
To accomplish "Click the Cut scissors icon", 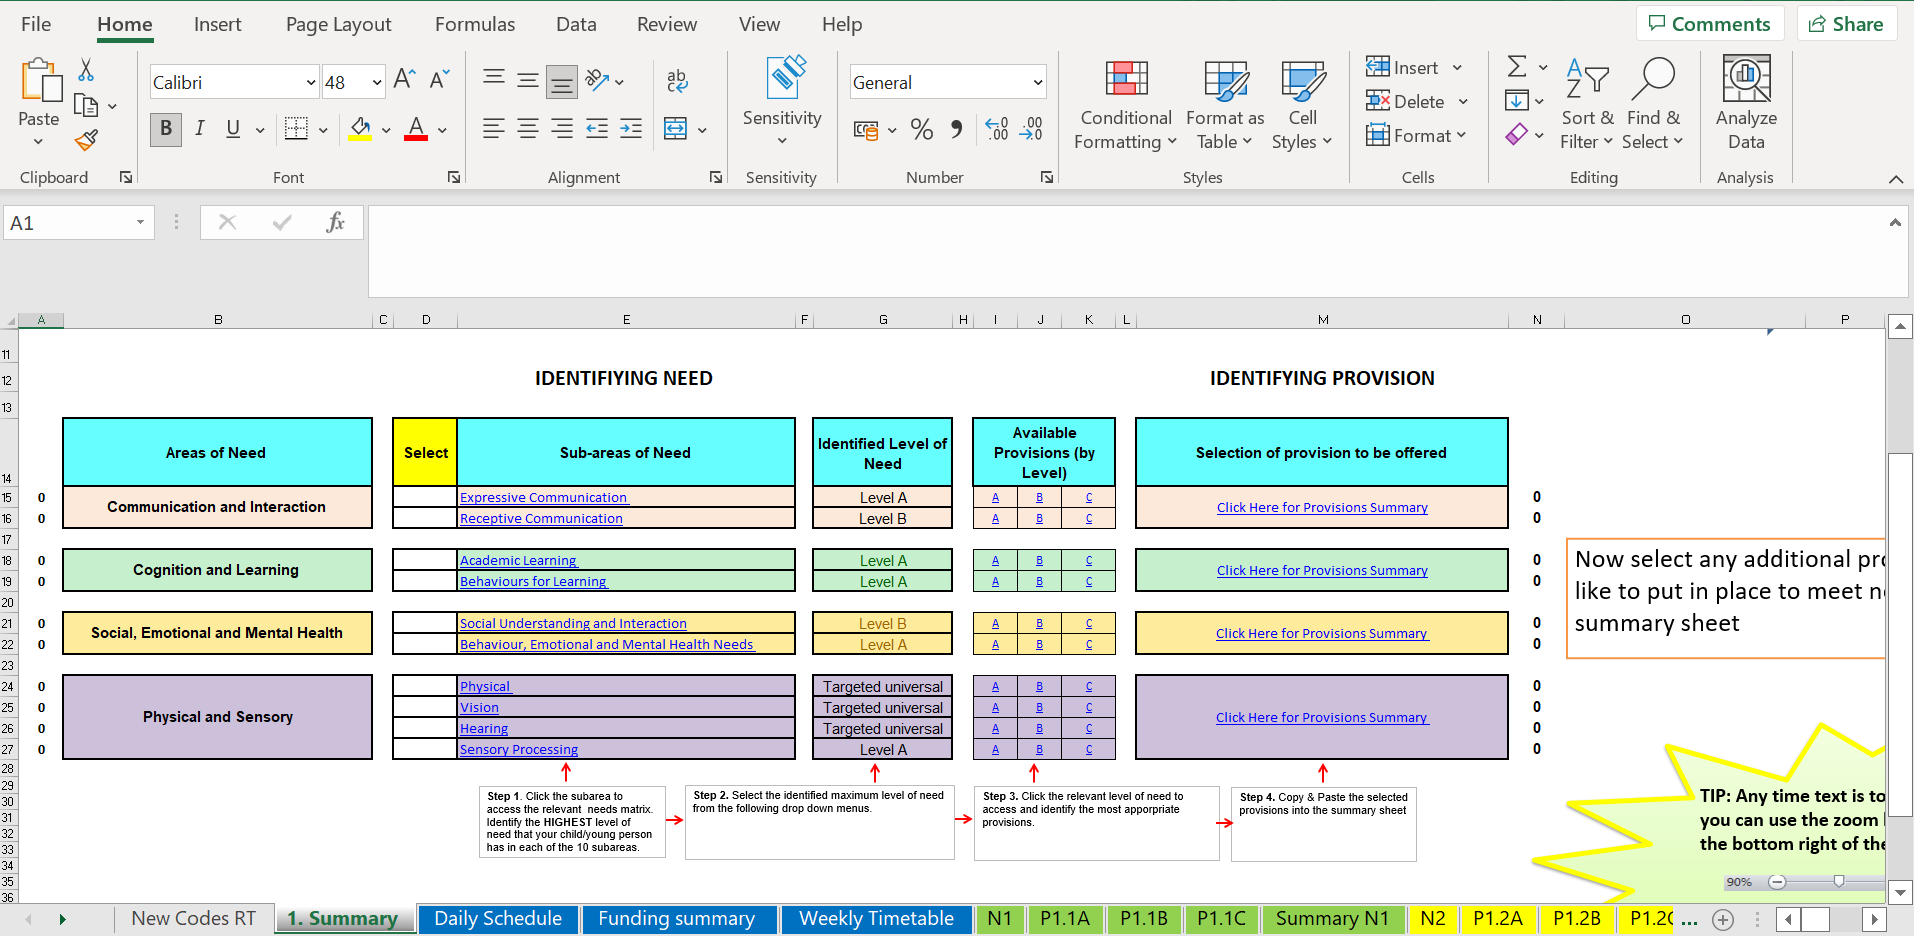I will click(x=86, y=70).
